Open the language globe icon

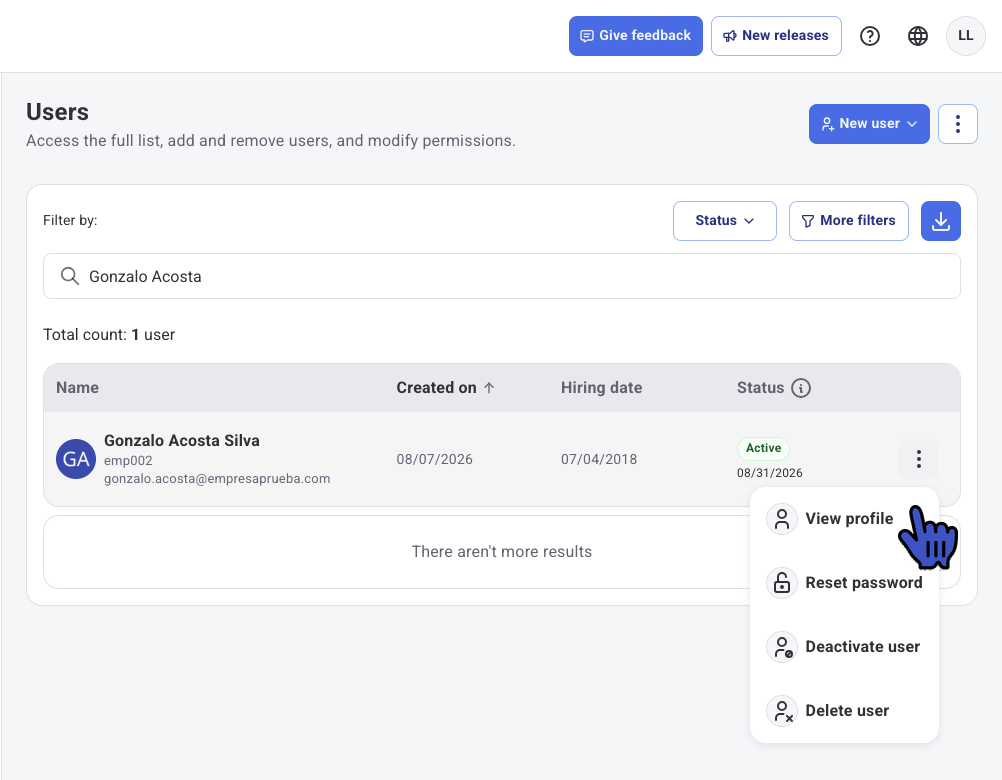tap(918, 36)
